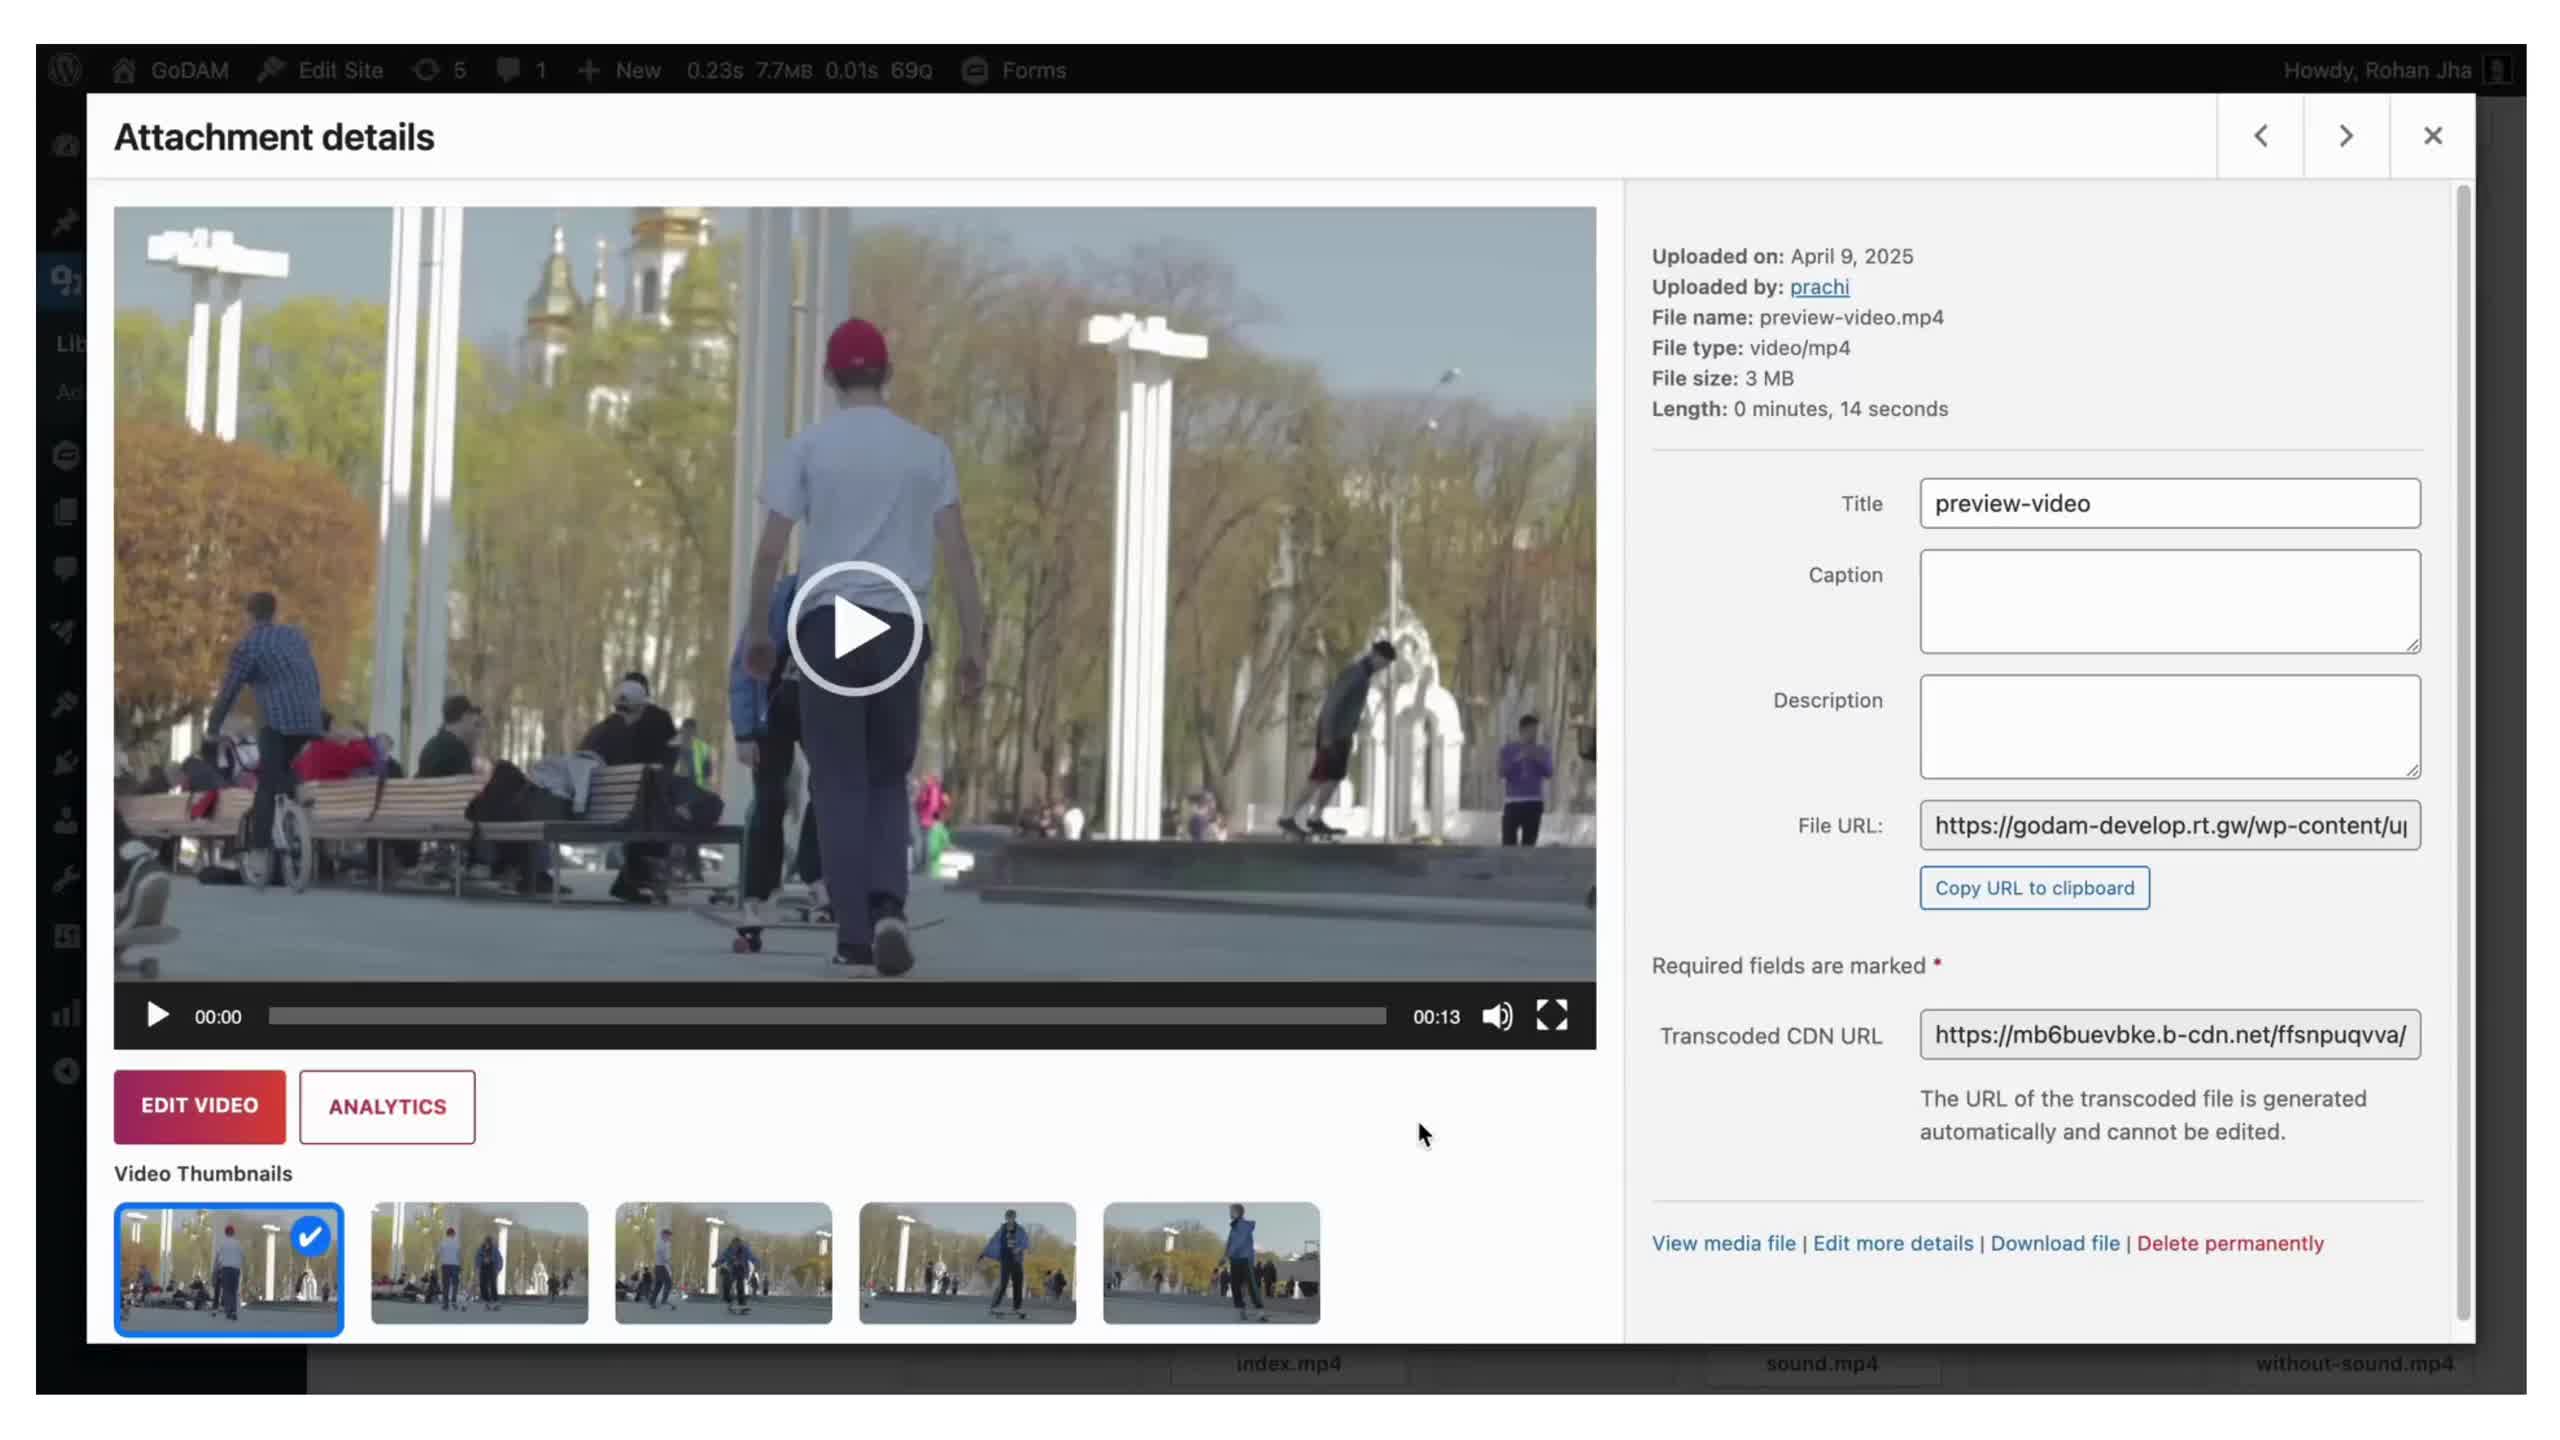Choose the second video thumbnail
Image resolution: width=2560 pixels, height=1440 pixels.
coord(479,1262)
